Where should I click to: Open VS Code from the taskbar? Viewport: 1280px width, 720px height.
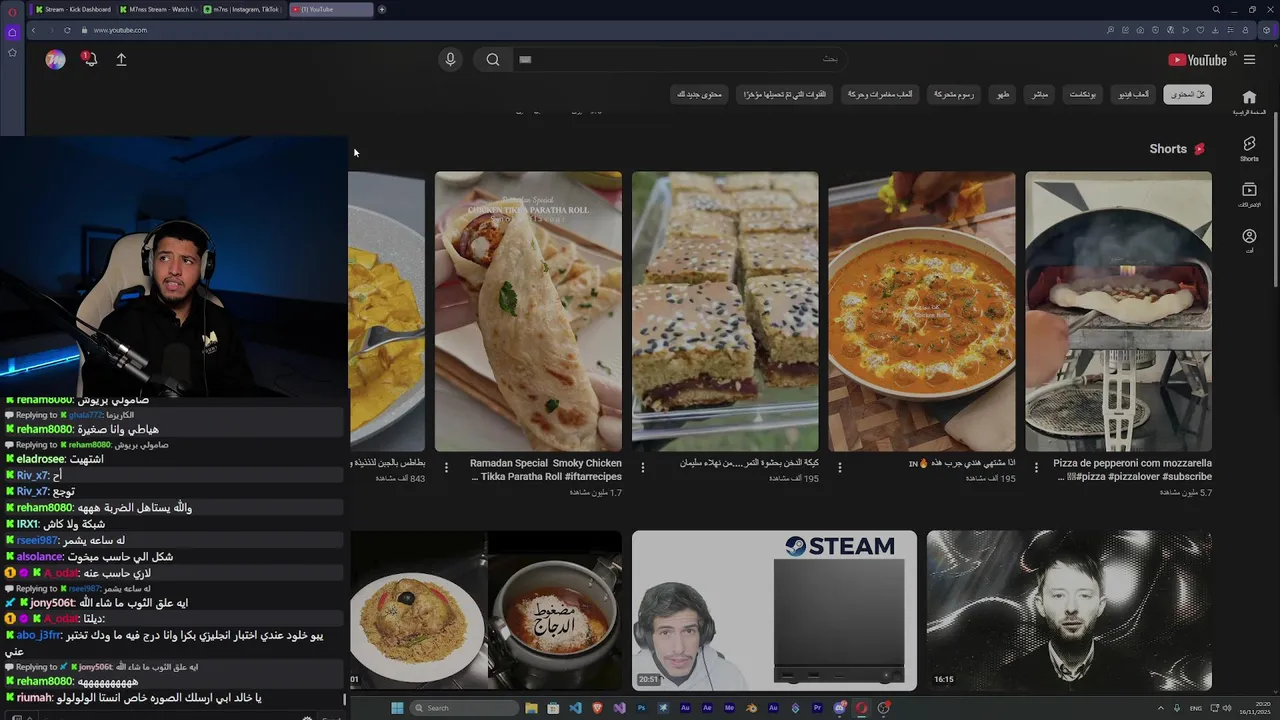click(575, 708)
